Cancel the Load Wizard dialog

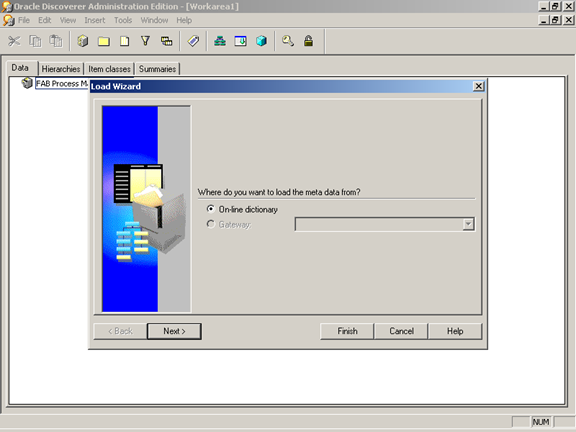(401, 331)
